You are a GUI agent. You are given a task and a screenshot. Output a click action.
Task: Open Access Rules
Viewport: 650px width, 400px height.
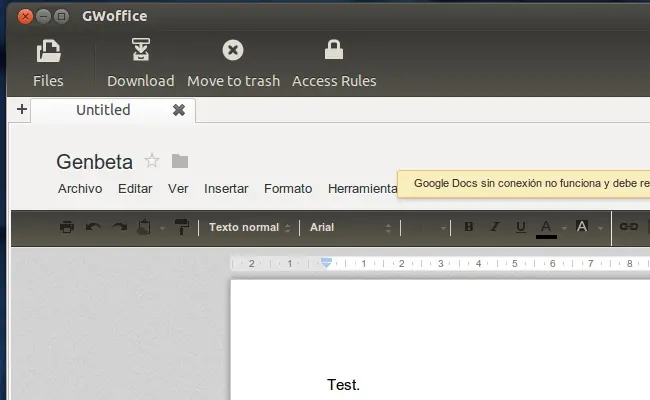(x=334, y=63)
